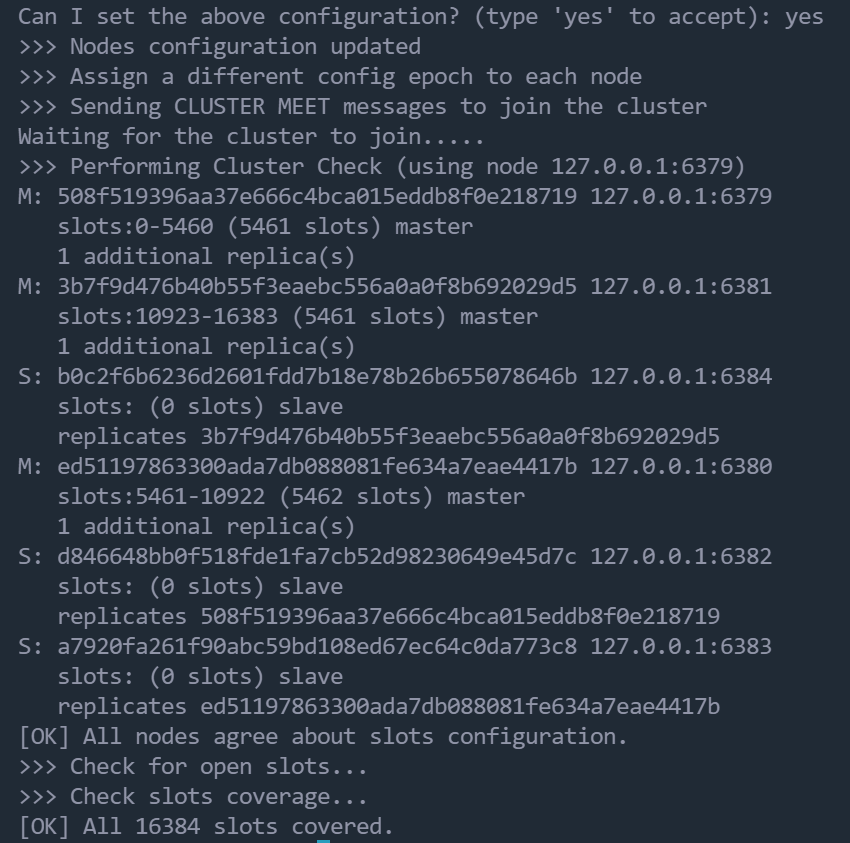Click the node ID beginning with 508f519396 on the first M line
Image resolution: width=850 pixels, height=843 pixels.
coord(317,197)
